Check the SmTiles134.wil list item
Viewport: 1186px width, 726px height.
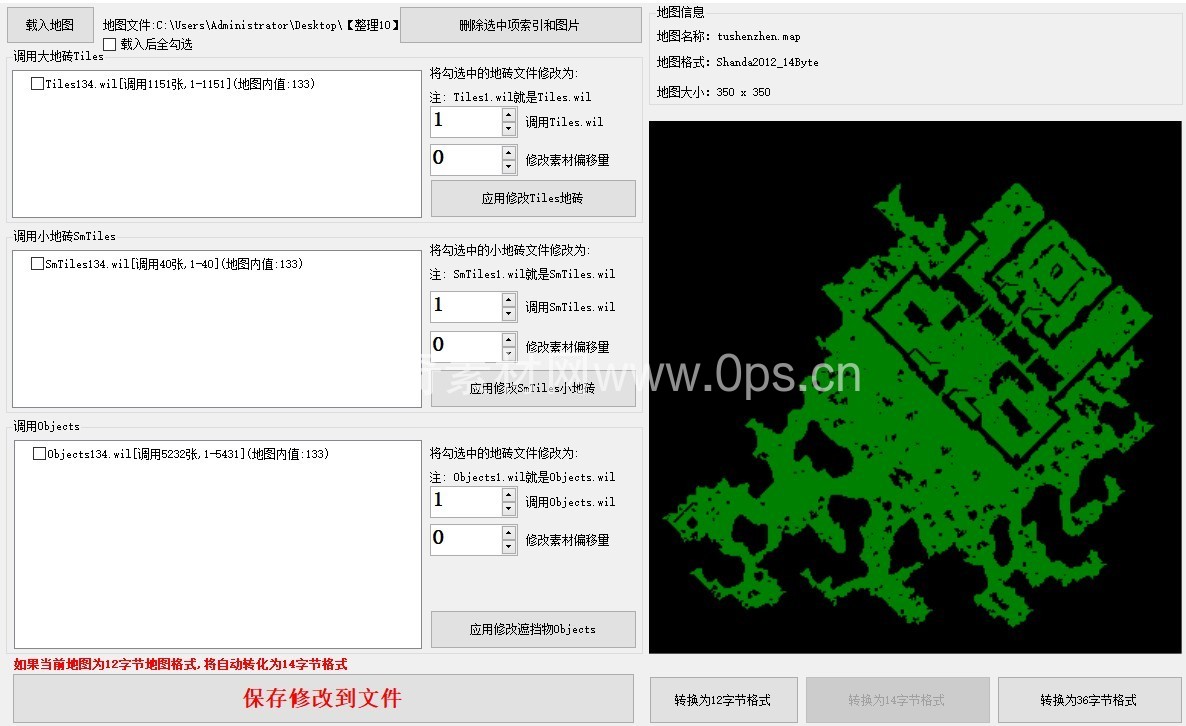click(x=37, y=264)
